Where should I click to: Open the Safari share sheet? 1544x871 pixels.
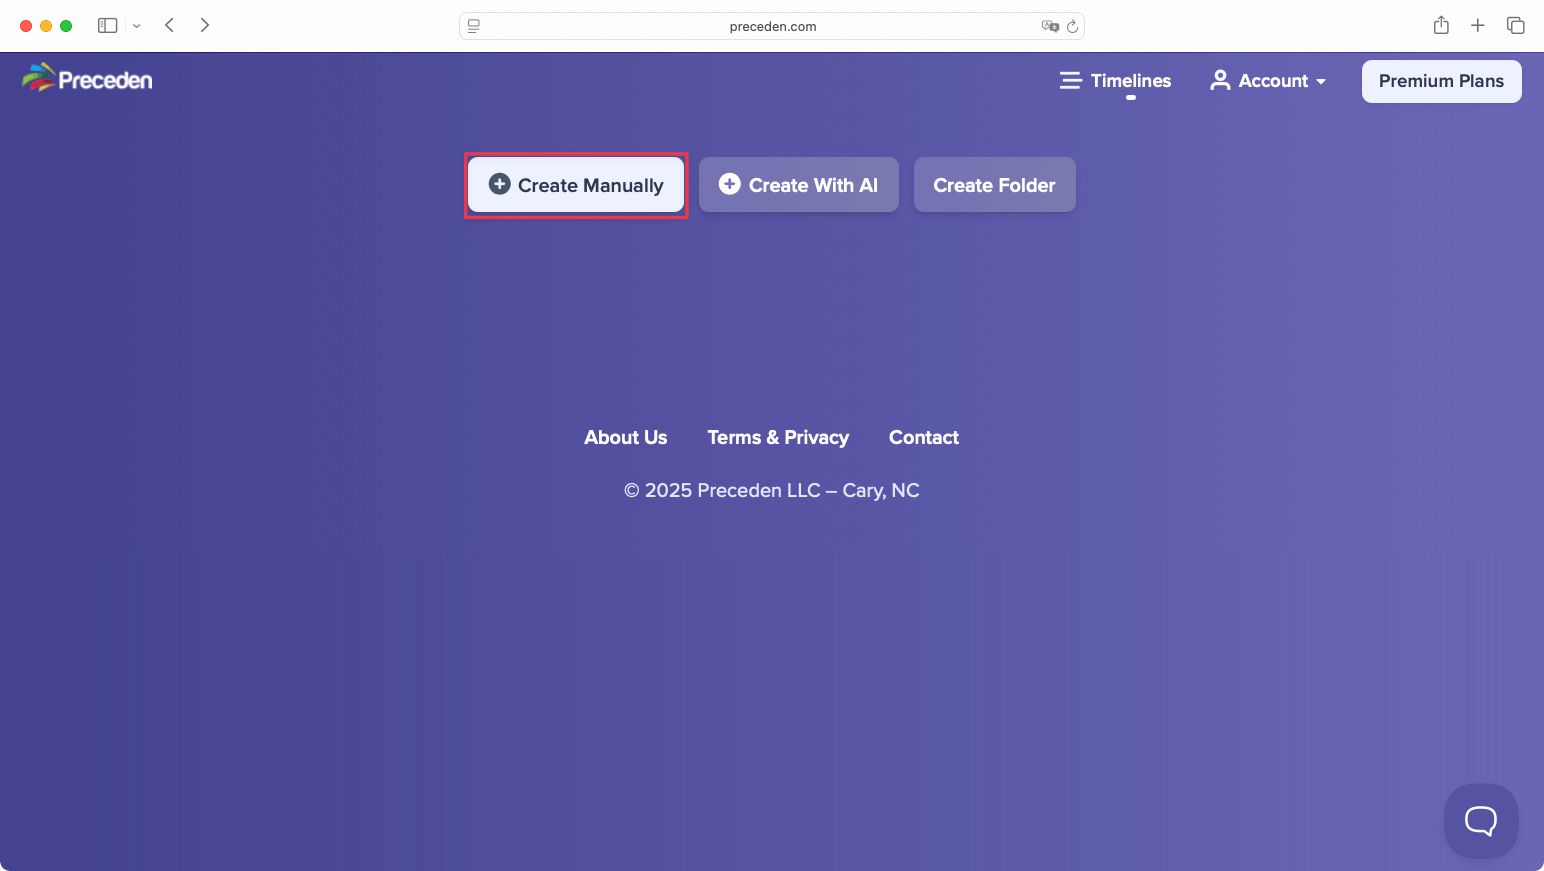tap(1441, 25)
